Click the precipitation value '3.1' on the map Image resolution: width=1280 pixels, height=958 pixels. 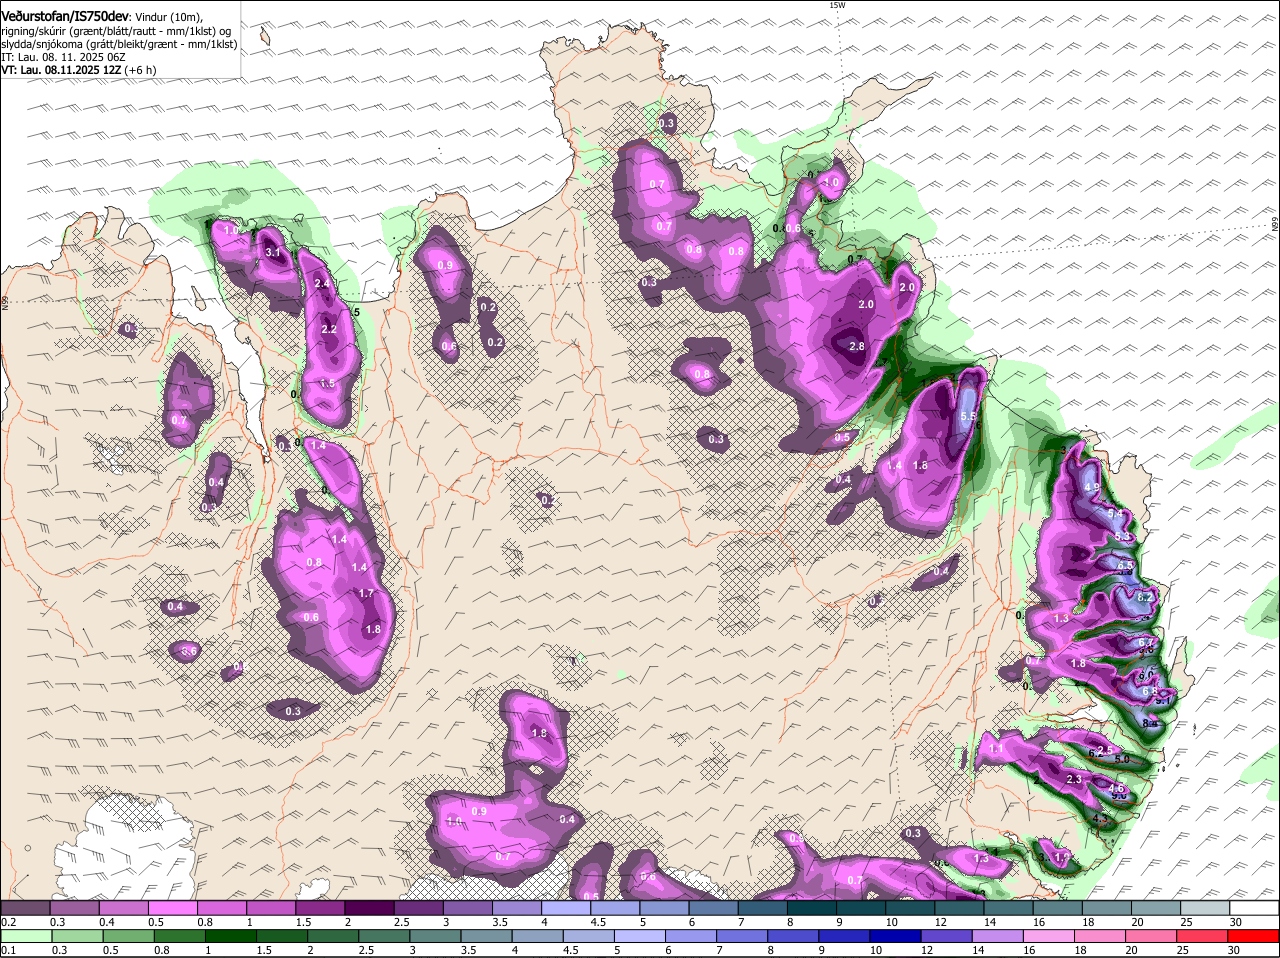[273, 252]
